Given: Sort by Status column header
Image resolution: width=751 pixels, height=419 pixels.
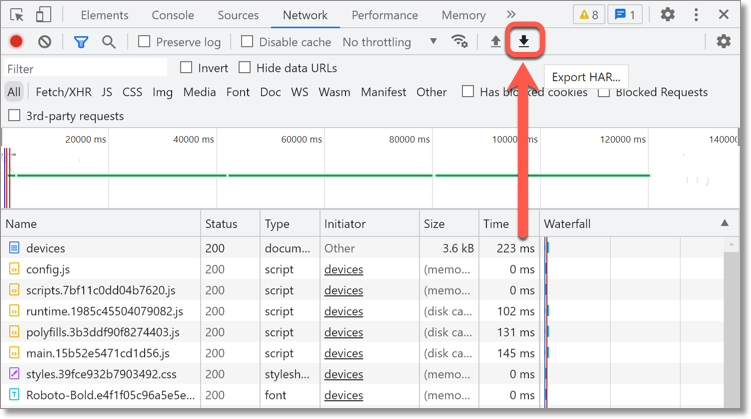Looking at the screenshot, I should 230,224.
